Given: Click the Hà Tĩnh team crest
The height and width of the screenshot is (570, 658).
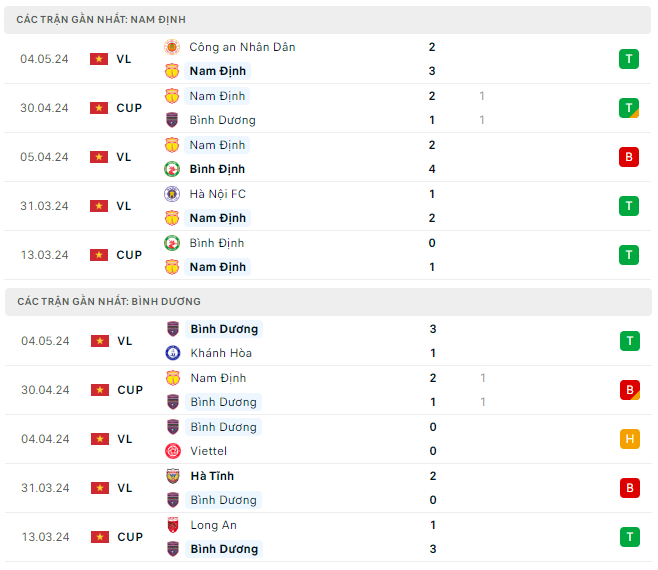Looking at the screenshot, I should coord(172,476).
